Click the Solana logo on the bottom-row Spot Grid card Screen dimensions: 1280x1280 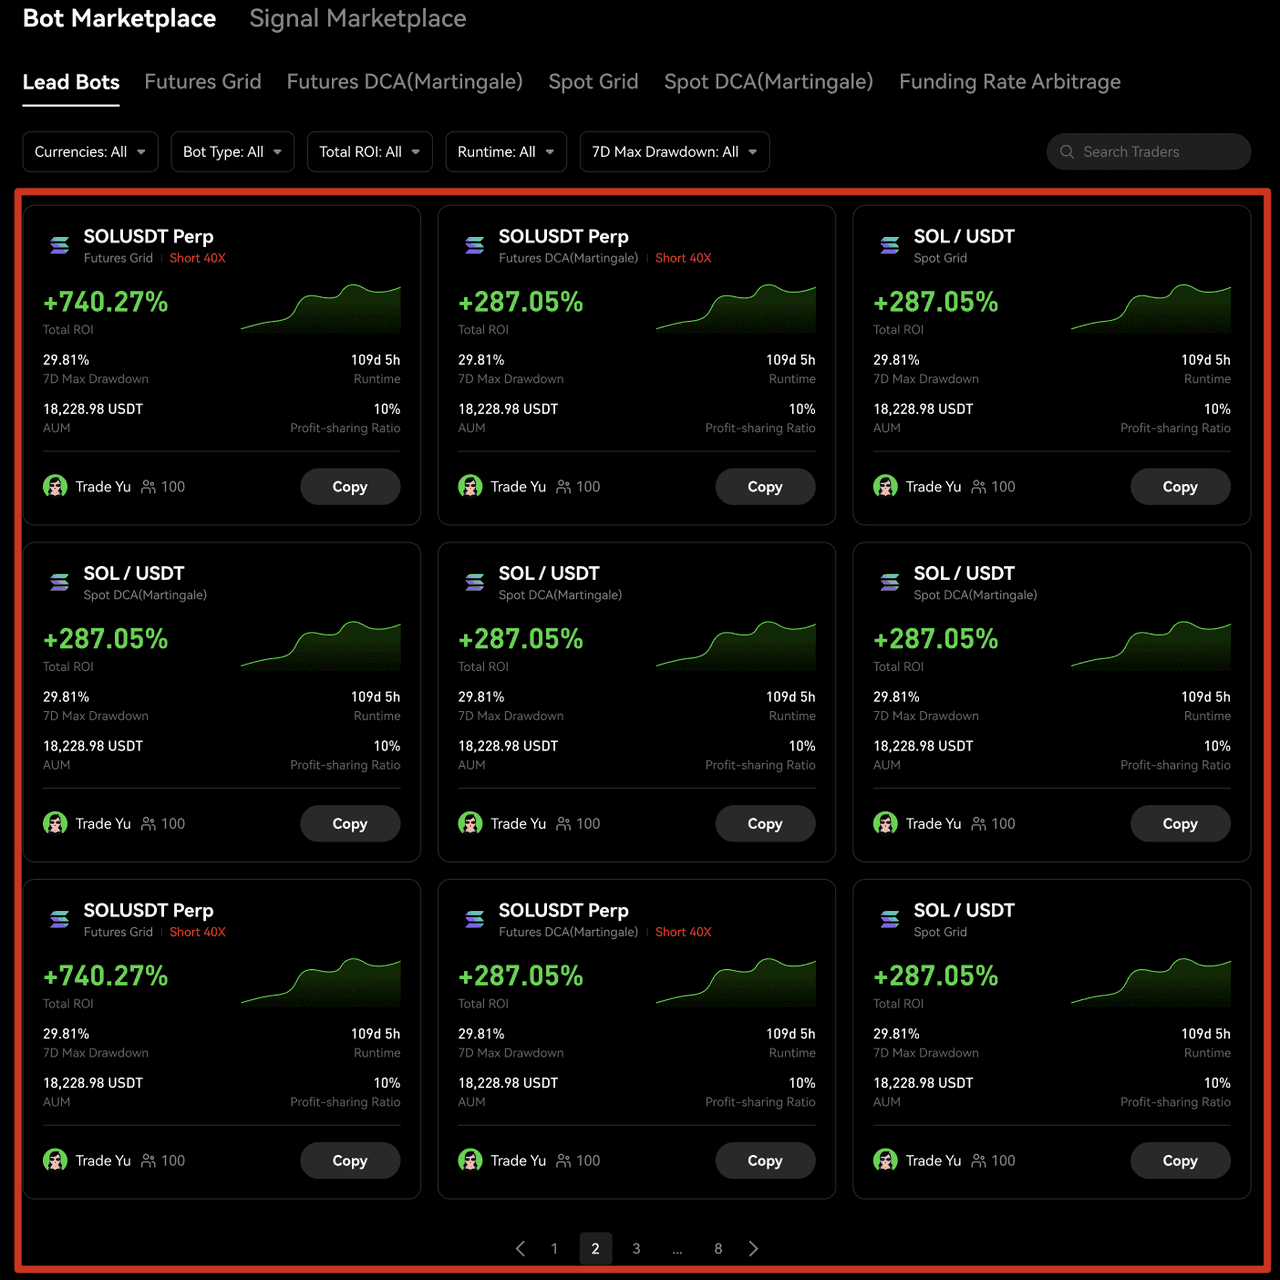point(890,919)
